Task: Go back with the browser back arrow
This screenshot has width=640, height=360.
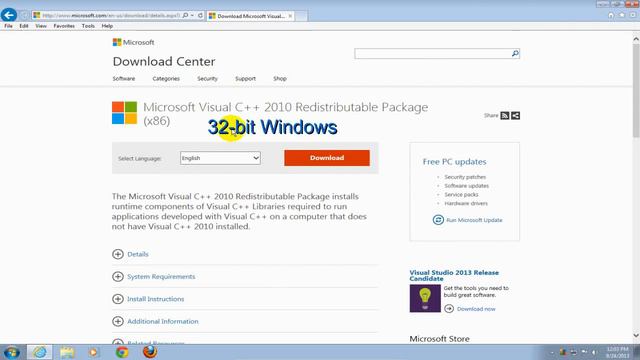Action: [x=9, y=15]
